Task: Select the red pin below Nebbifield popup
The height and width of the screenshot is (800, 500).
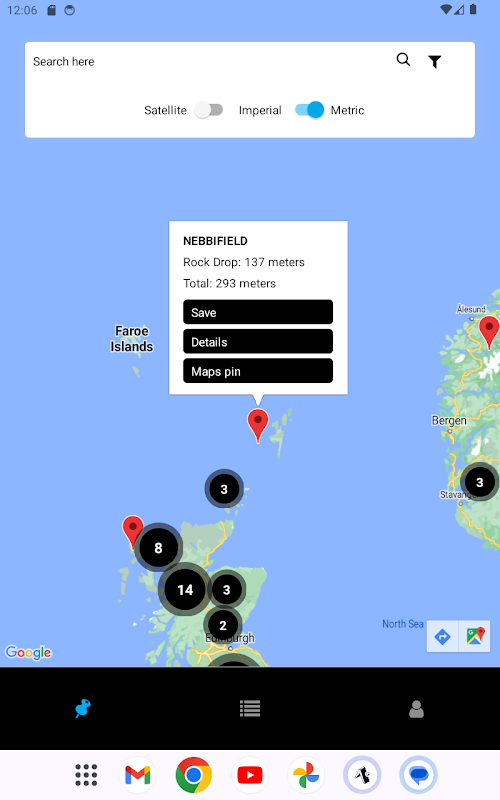Action: (x=258, y=424)
